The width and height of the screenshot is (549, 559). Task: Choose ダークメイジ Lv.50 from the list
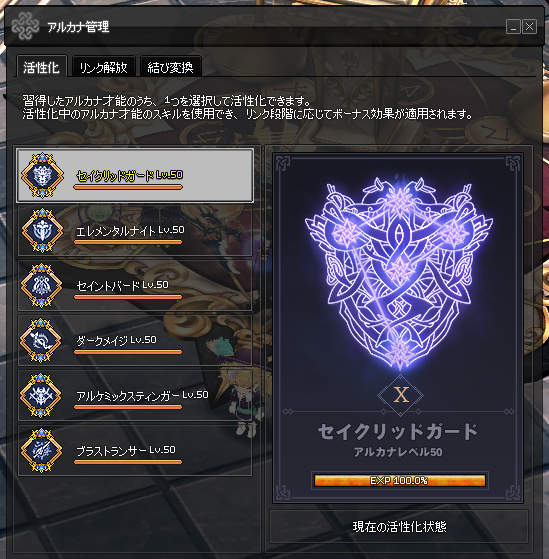click(x=135, y=340)
